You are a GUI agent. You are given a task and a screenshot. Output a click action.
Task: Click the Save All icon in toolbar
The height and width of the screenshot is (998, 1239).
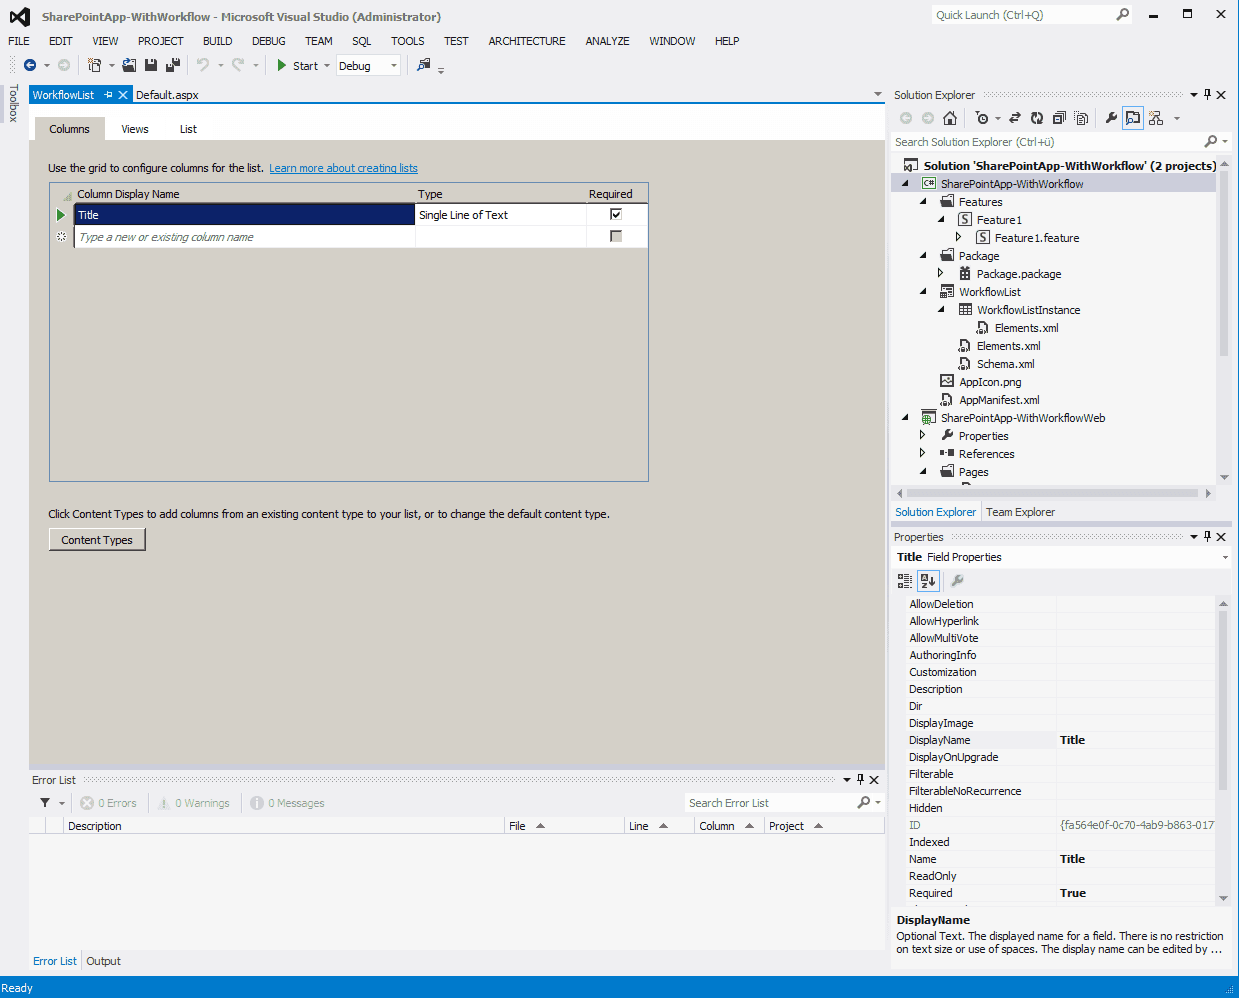(x=172, y=66)
